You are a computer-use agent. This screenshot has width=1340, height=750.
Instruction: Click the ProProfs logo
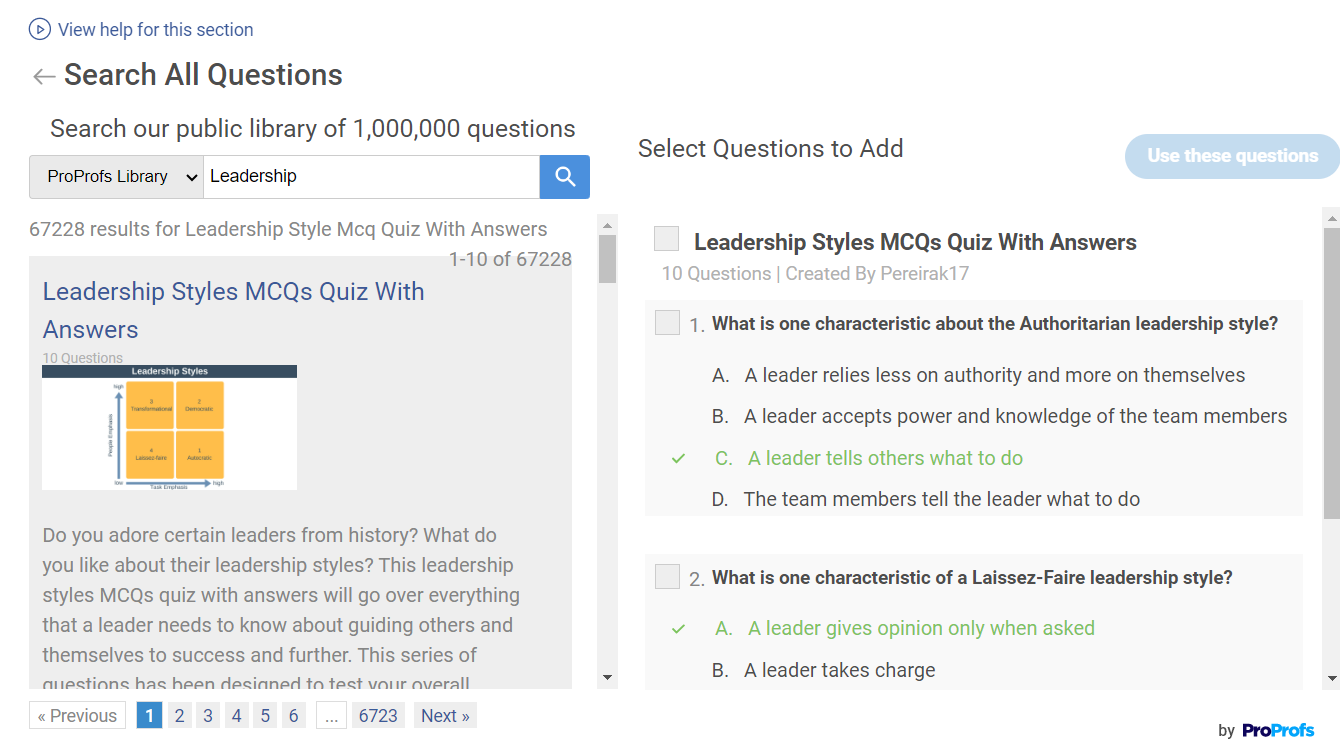(1278, 730)
